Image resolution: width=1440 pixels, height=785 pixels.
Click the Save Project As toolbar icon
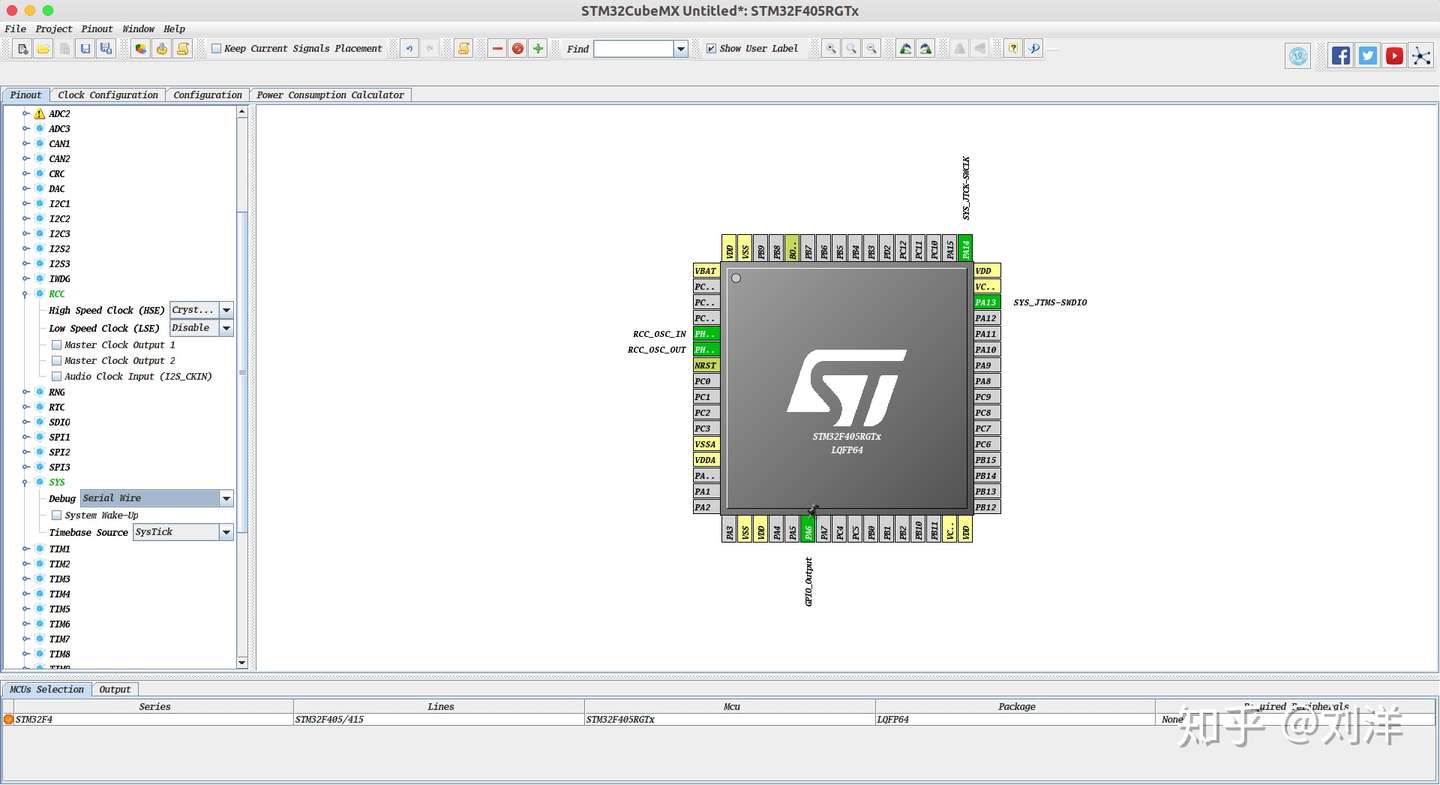[x=106, y=48]
